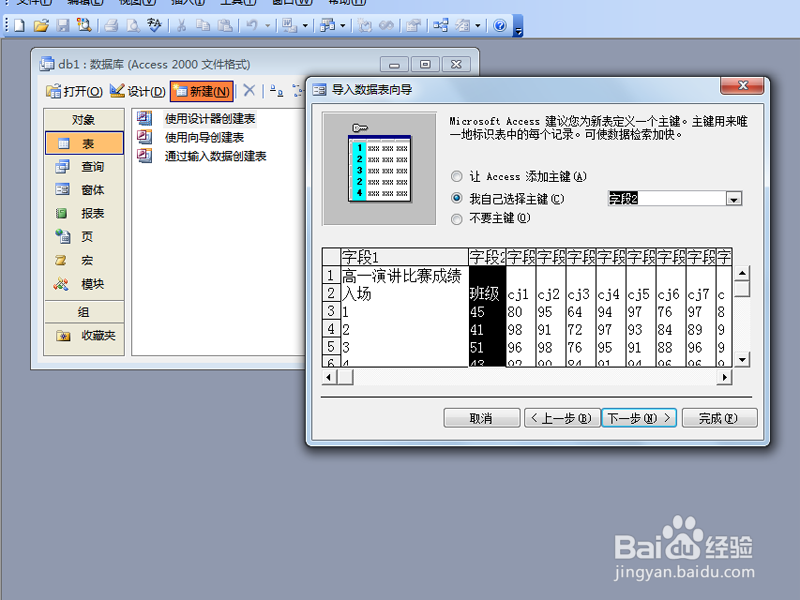Screen dimensions: 800x600
Task: Open 收藏夹 group in db1 window
Action: tap(84, 335)
